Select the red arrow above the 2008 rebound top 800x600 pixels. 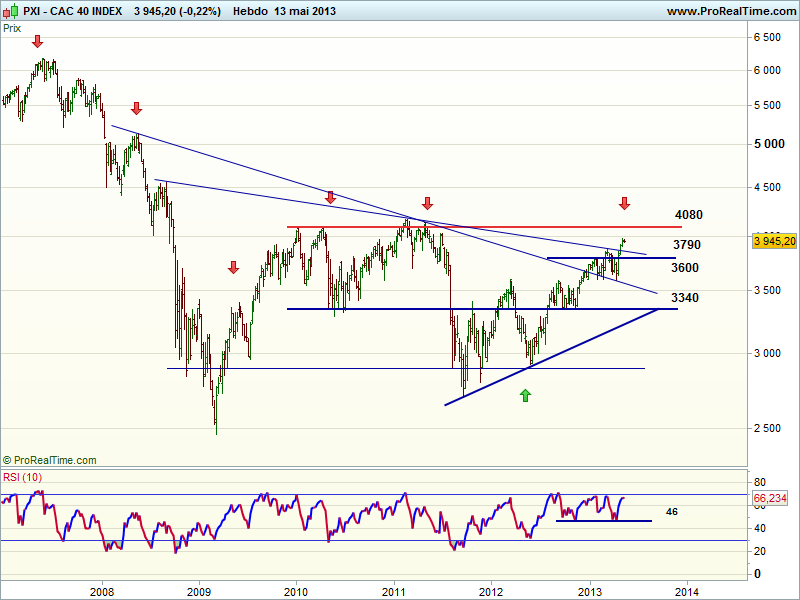(x=137, y=108)
